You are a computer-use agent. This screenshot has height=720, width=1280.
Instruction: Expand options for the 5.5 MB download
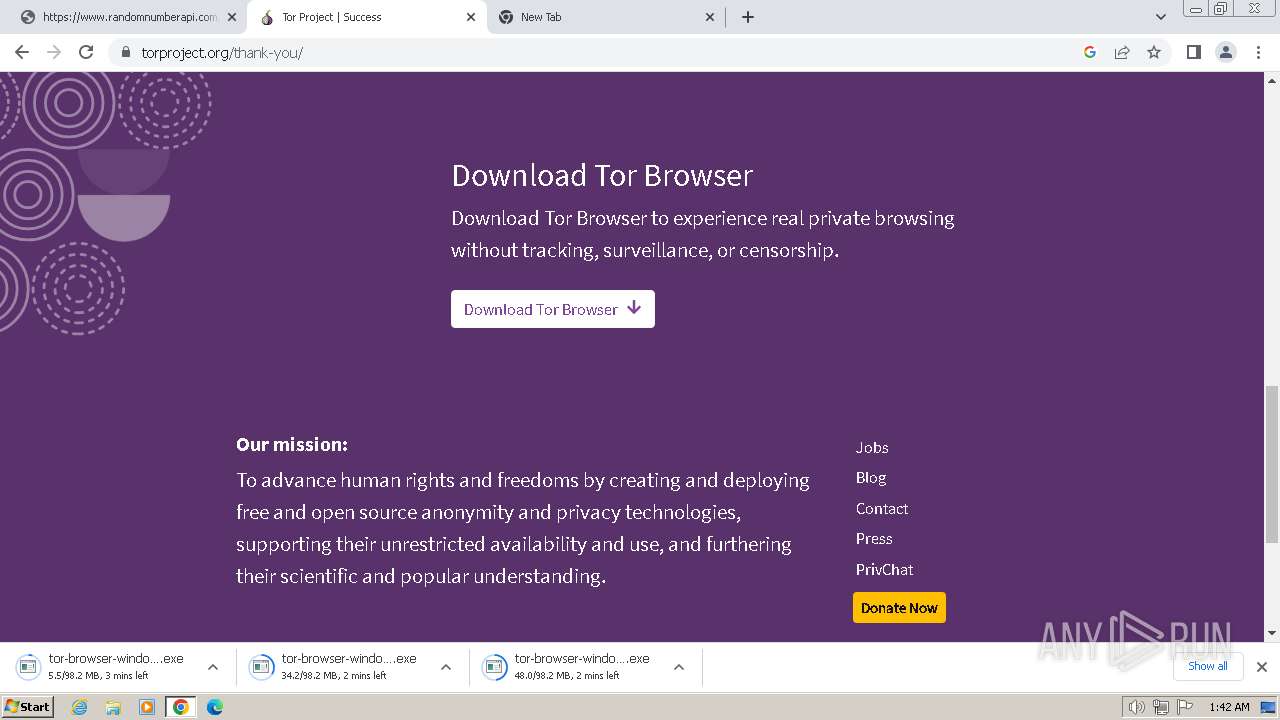click(x=213, y=667)
